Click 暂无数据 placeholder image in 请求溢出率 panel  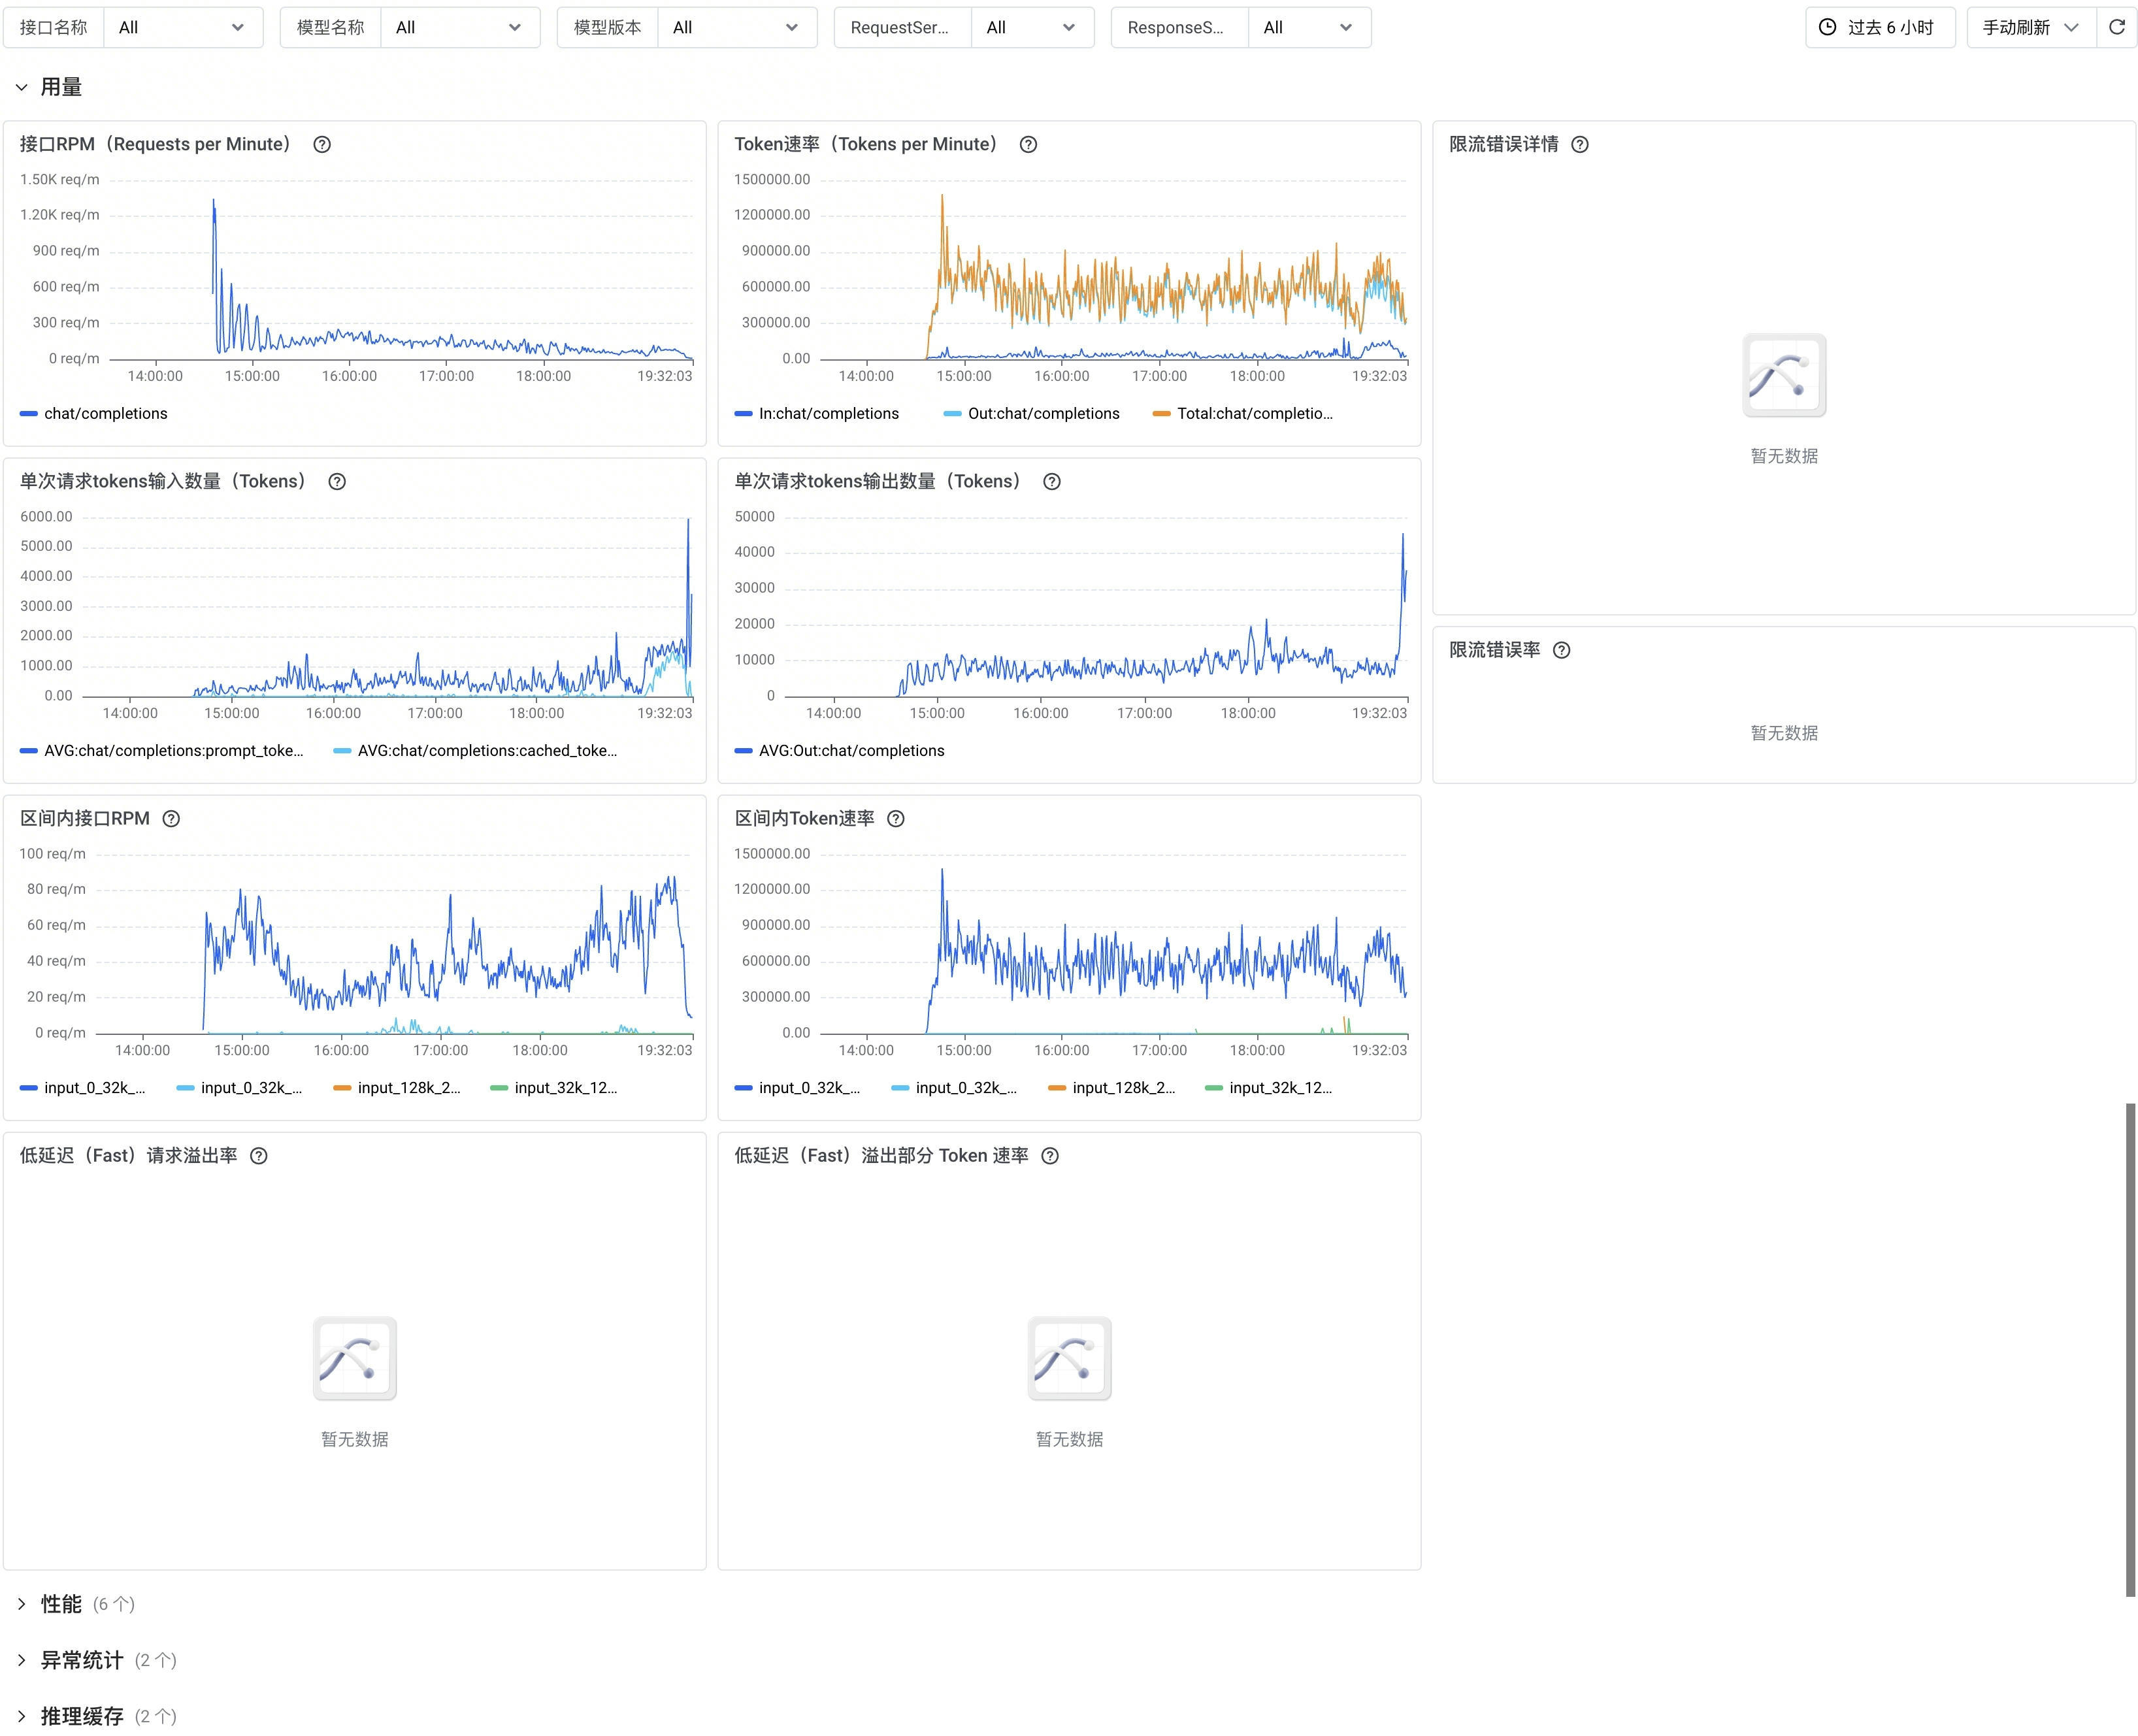[355, 1358]
